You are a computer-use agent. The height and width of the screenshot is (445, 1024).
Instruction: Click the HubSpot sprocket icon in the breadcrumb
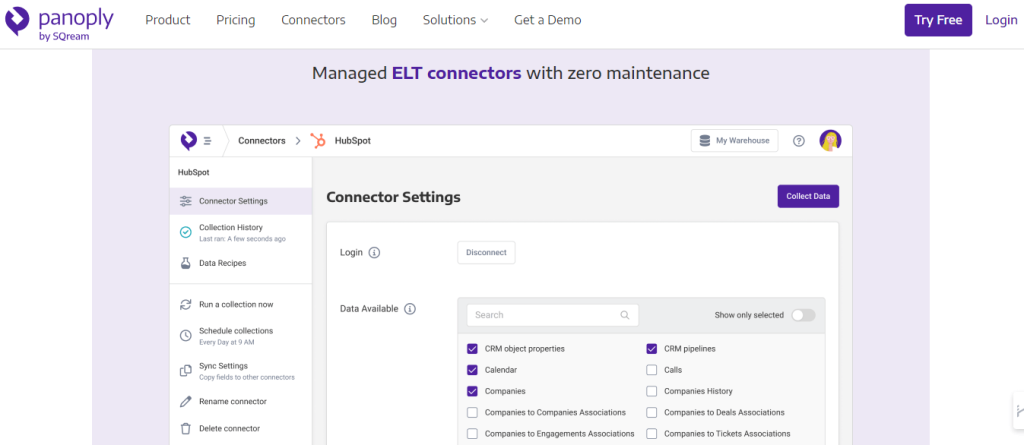[x=319, y=140]
